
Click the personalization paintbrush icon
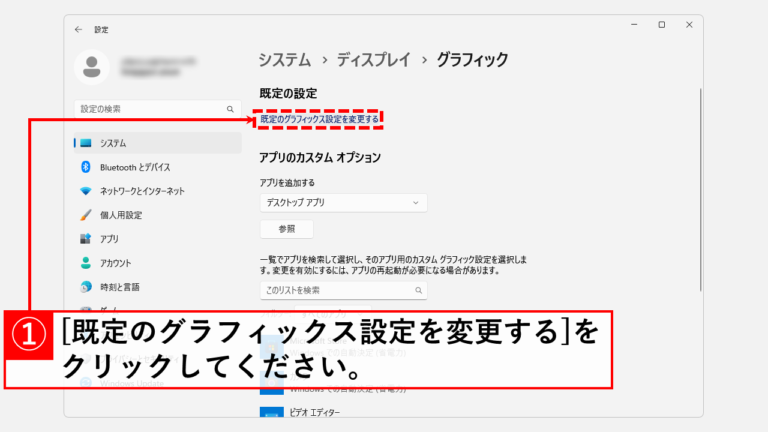(x=86, y=215)
